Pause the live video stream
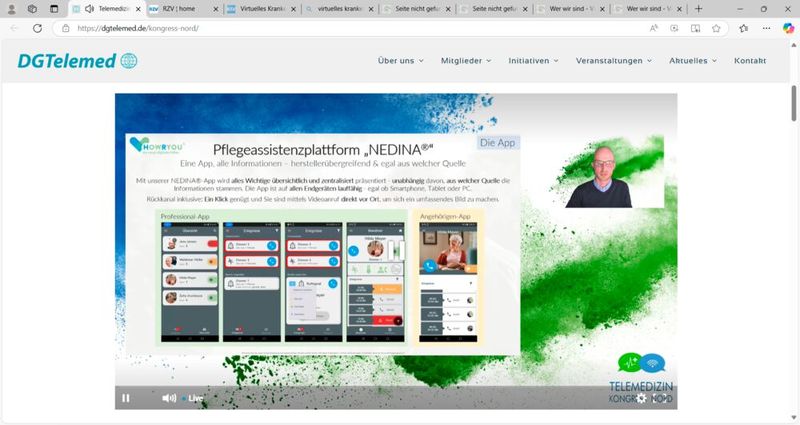The height and width of the screenshot is (425, 800). (x=126, y=398)
